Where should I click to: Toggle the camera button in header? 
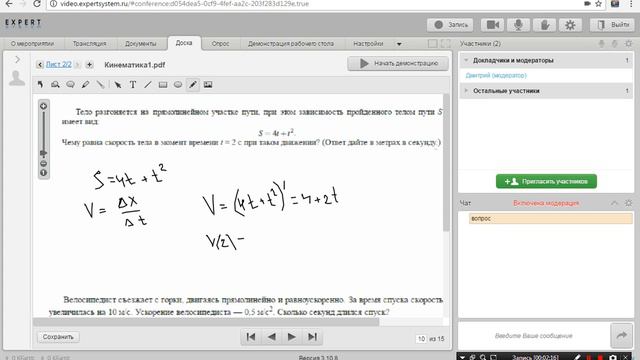tap(492, 25)
